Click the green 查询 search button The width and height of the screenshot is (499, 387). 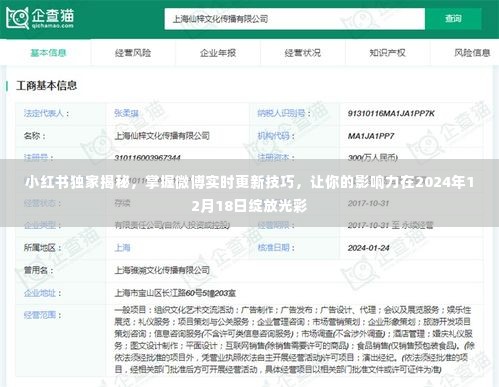pyautogui.click(x=453, y=19)
